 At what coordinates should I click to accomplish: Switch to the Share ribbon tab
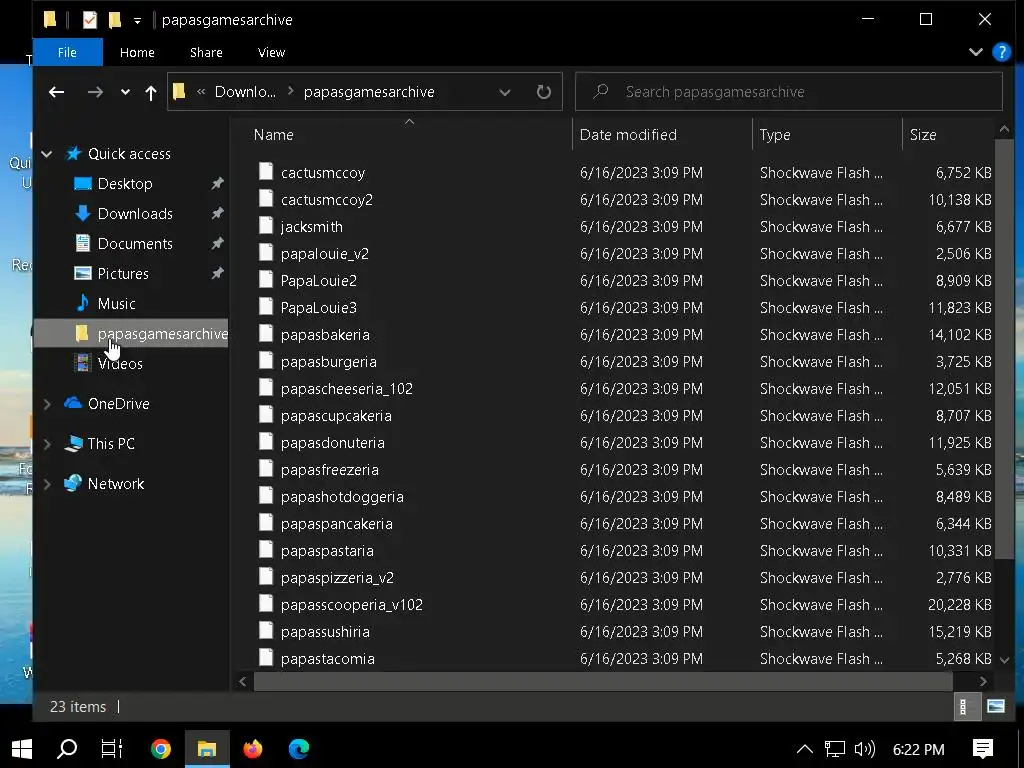pyautogui.click(x=206, y=52)
